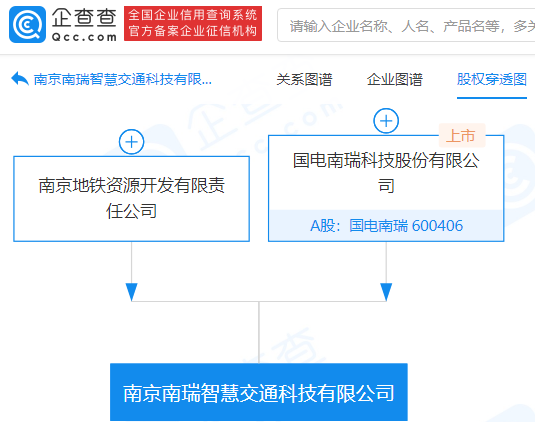Viewport: 535px width, 422px height.
Task: Select root node 南京南瑞智慧交通科技有限公司
Action: 259,392
